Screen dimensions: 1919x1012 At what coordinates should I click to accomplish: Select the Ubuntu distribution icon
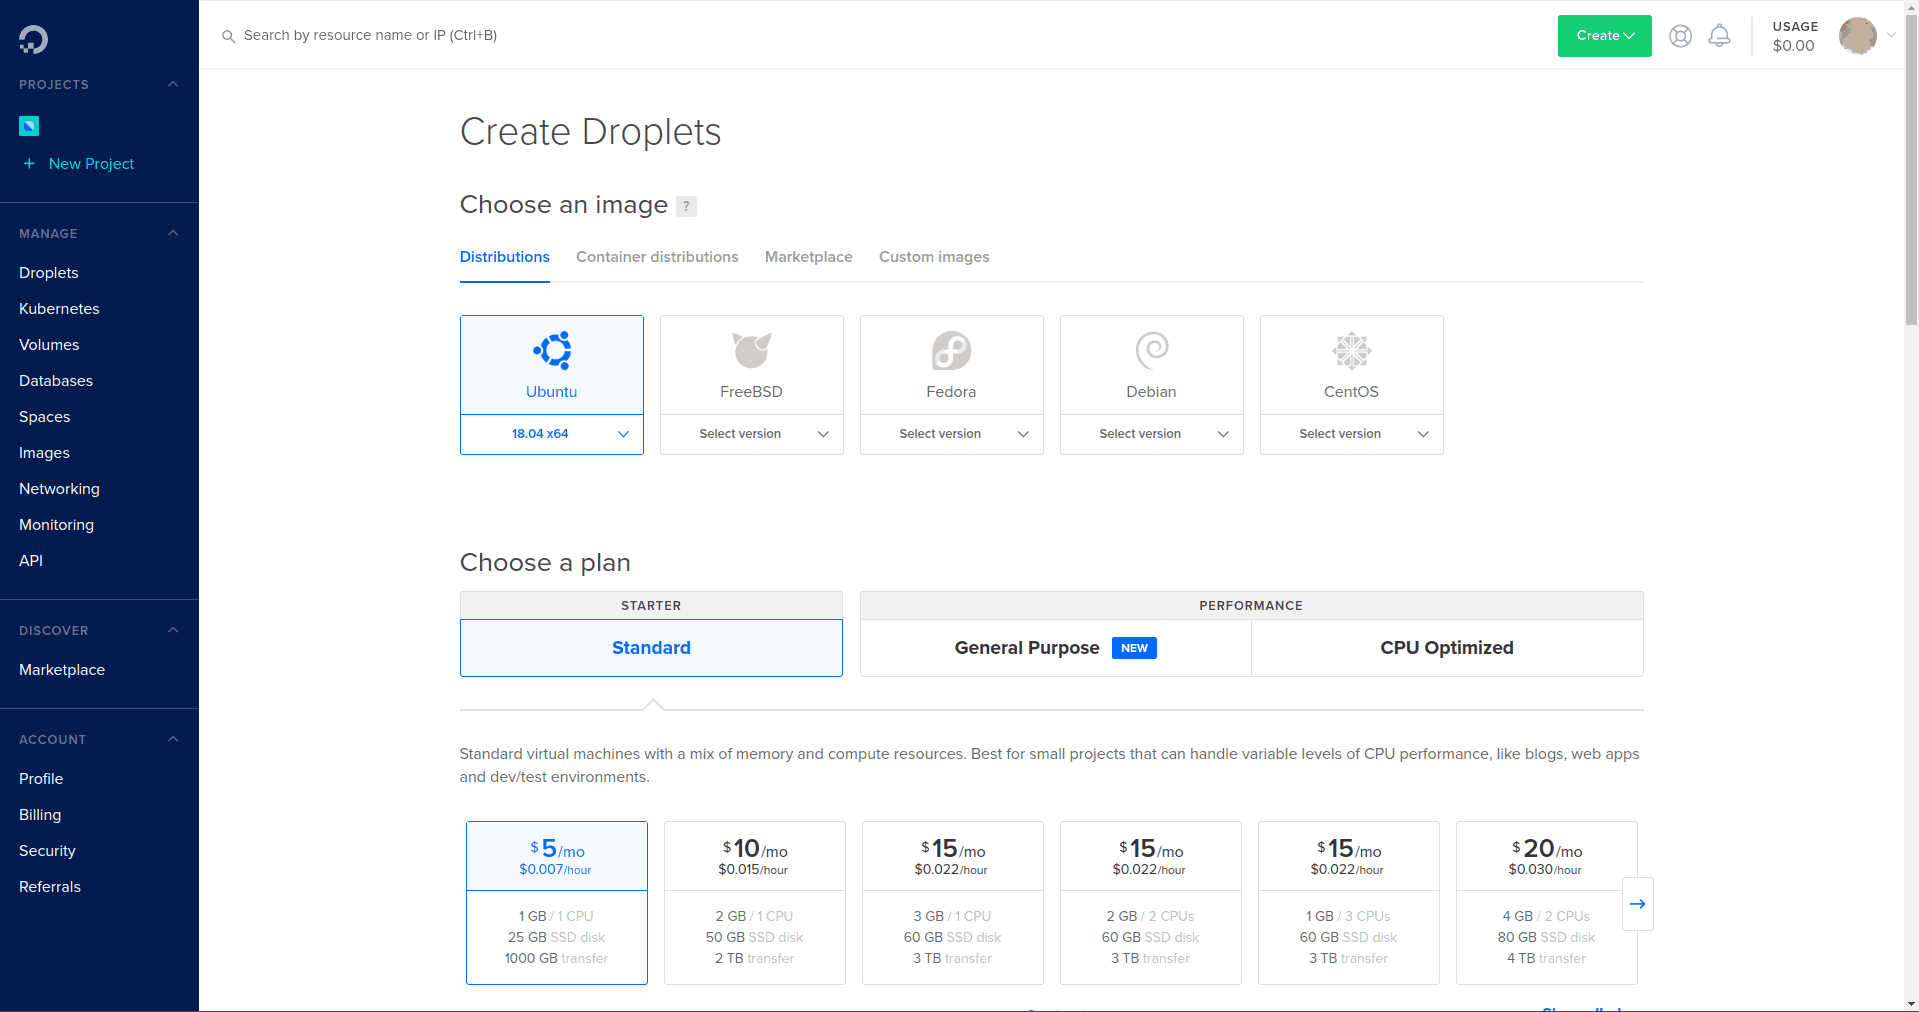552,350
